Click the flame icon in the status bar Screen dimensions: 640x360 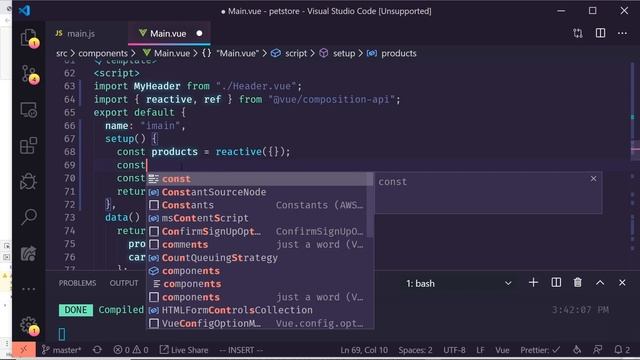[577, 350]
